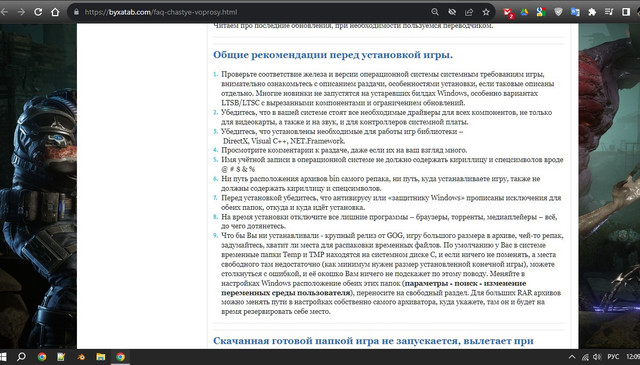Open the Gmail checker extension
Viewport: 640px width, 365px height.
coord(508,13)
